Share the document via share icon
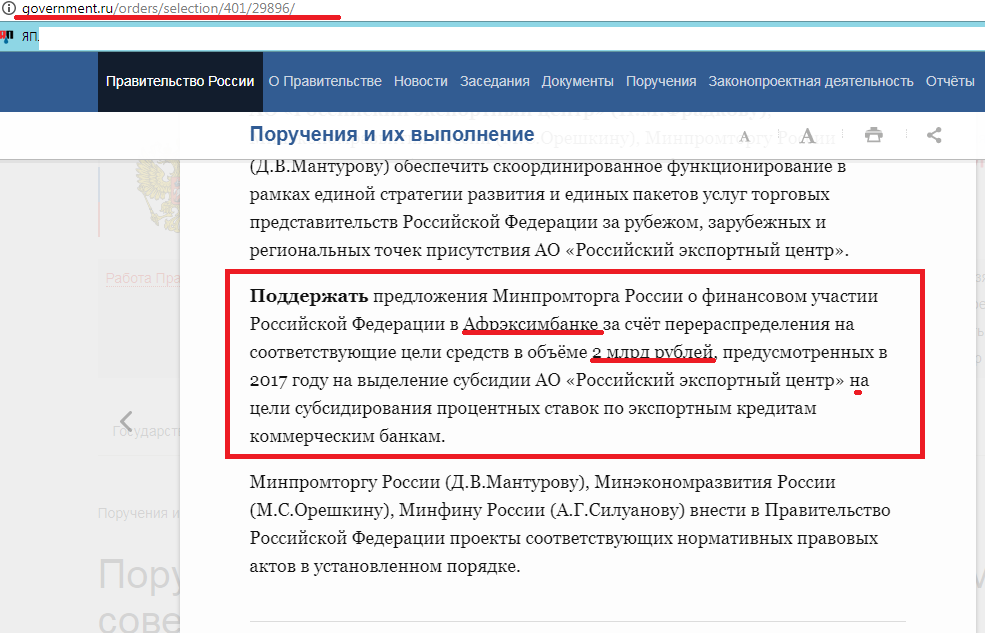The width and height of the screenshot is (985, 633). point(934,135)
